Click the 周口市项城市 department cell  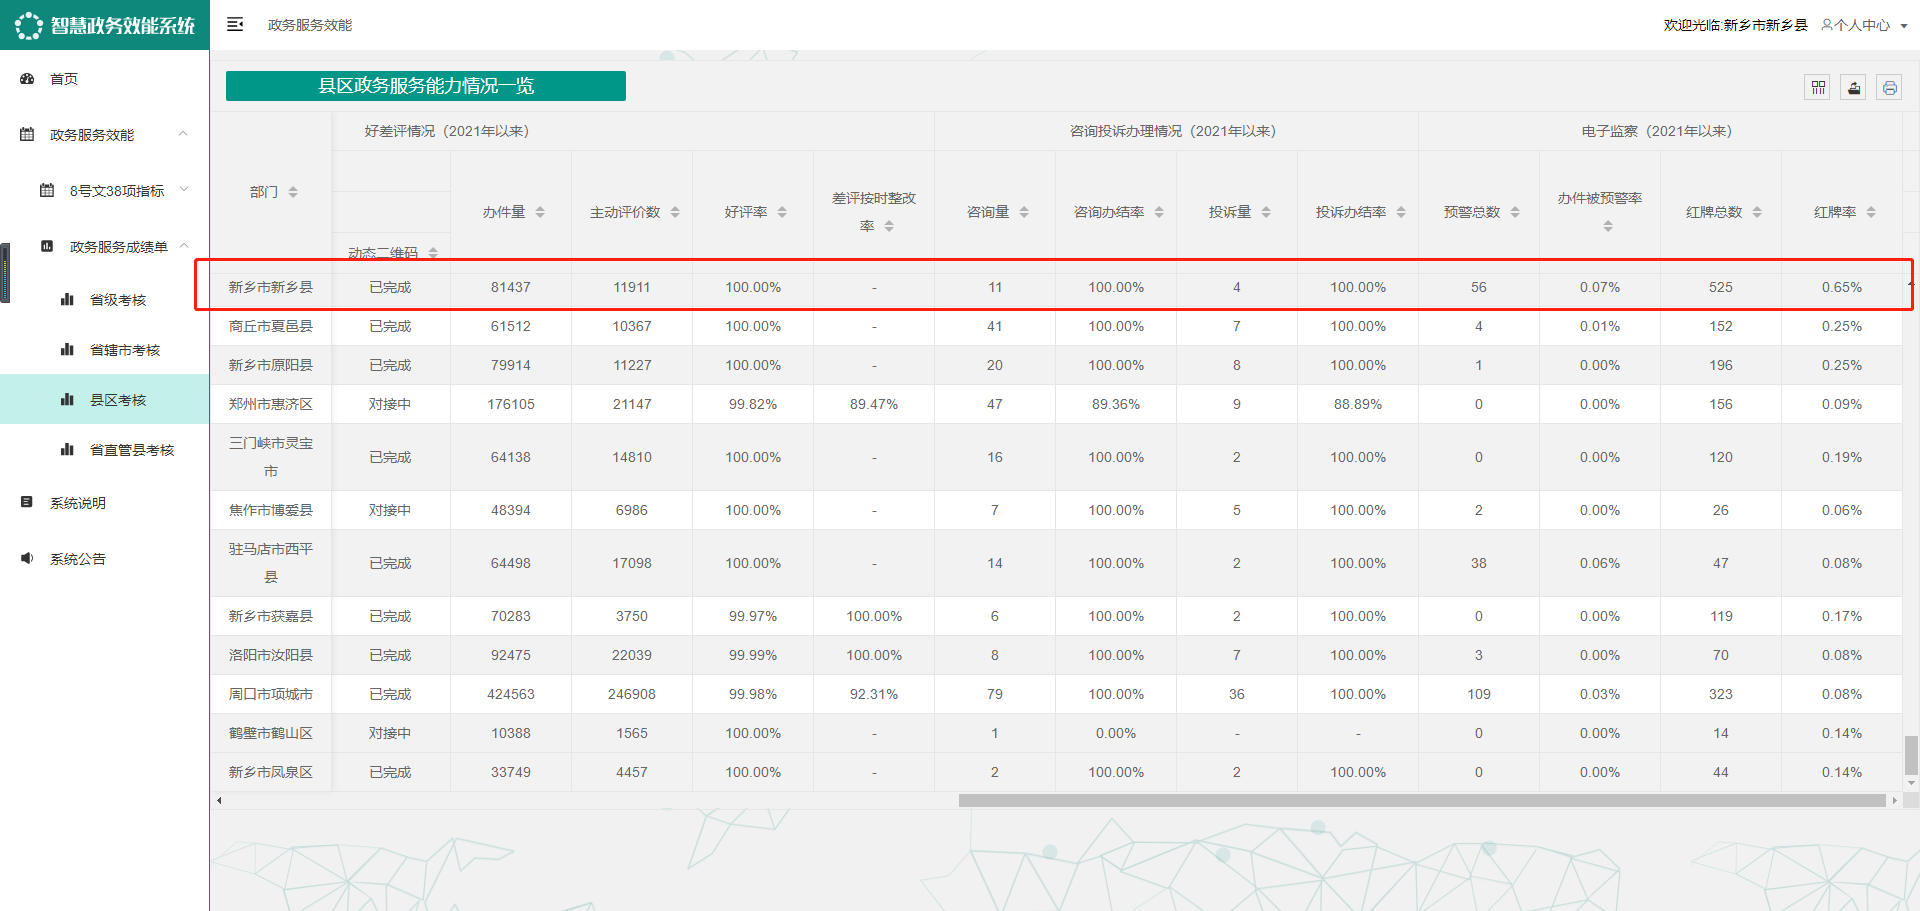pos(271,694)
